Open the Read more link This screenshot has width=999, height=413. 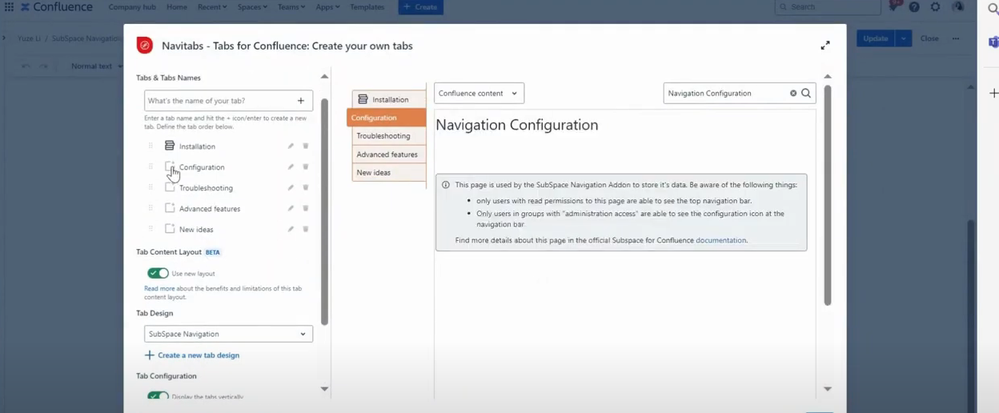click(x=159, y=289)
